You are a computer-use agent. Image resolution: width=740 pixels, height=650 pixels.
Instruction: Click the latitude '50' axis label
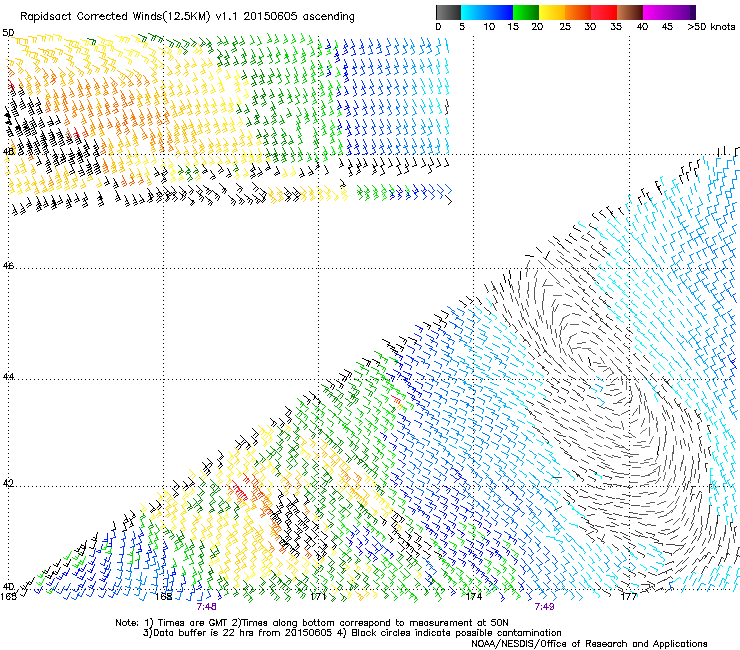coord(8,33)
